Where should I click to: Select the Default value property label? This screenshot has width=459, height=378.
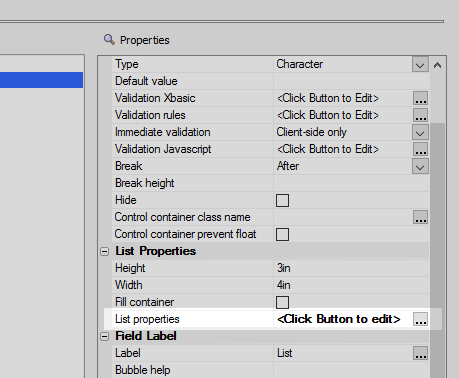click(x=146, y=81)
